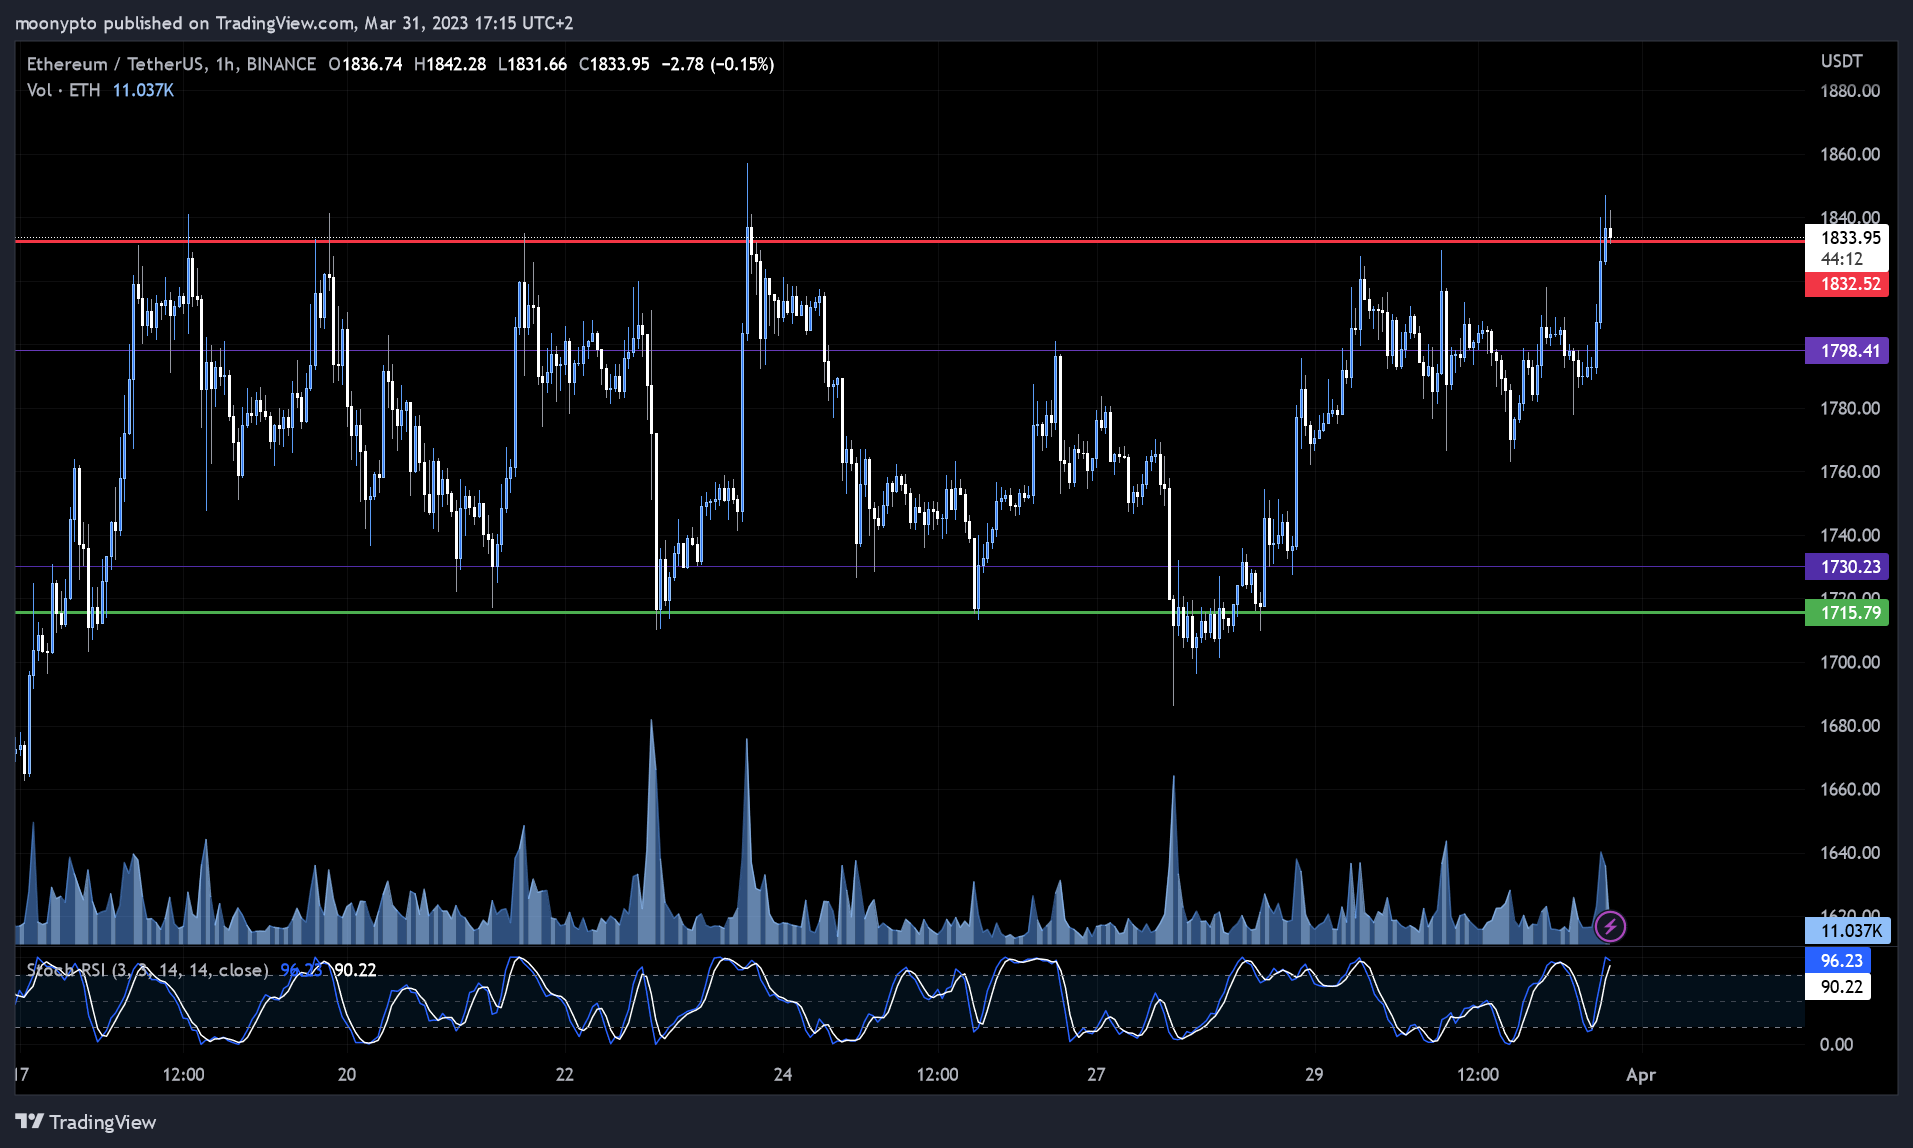Click the 44:12 candle countdown timer
Viewport: 1913px width, 1148px height.
click(1842, 259)
